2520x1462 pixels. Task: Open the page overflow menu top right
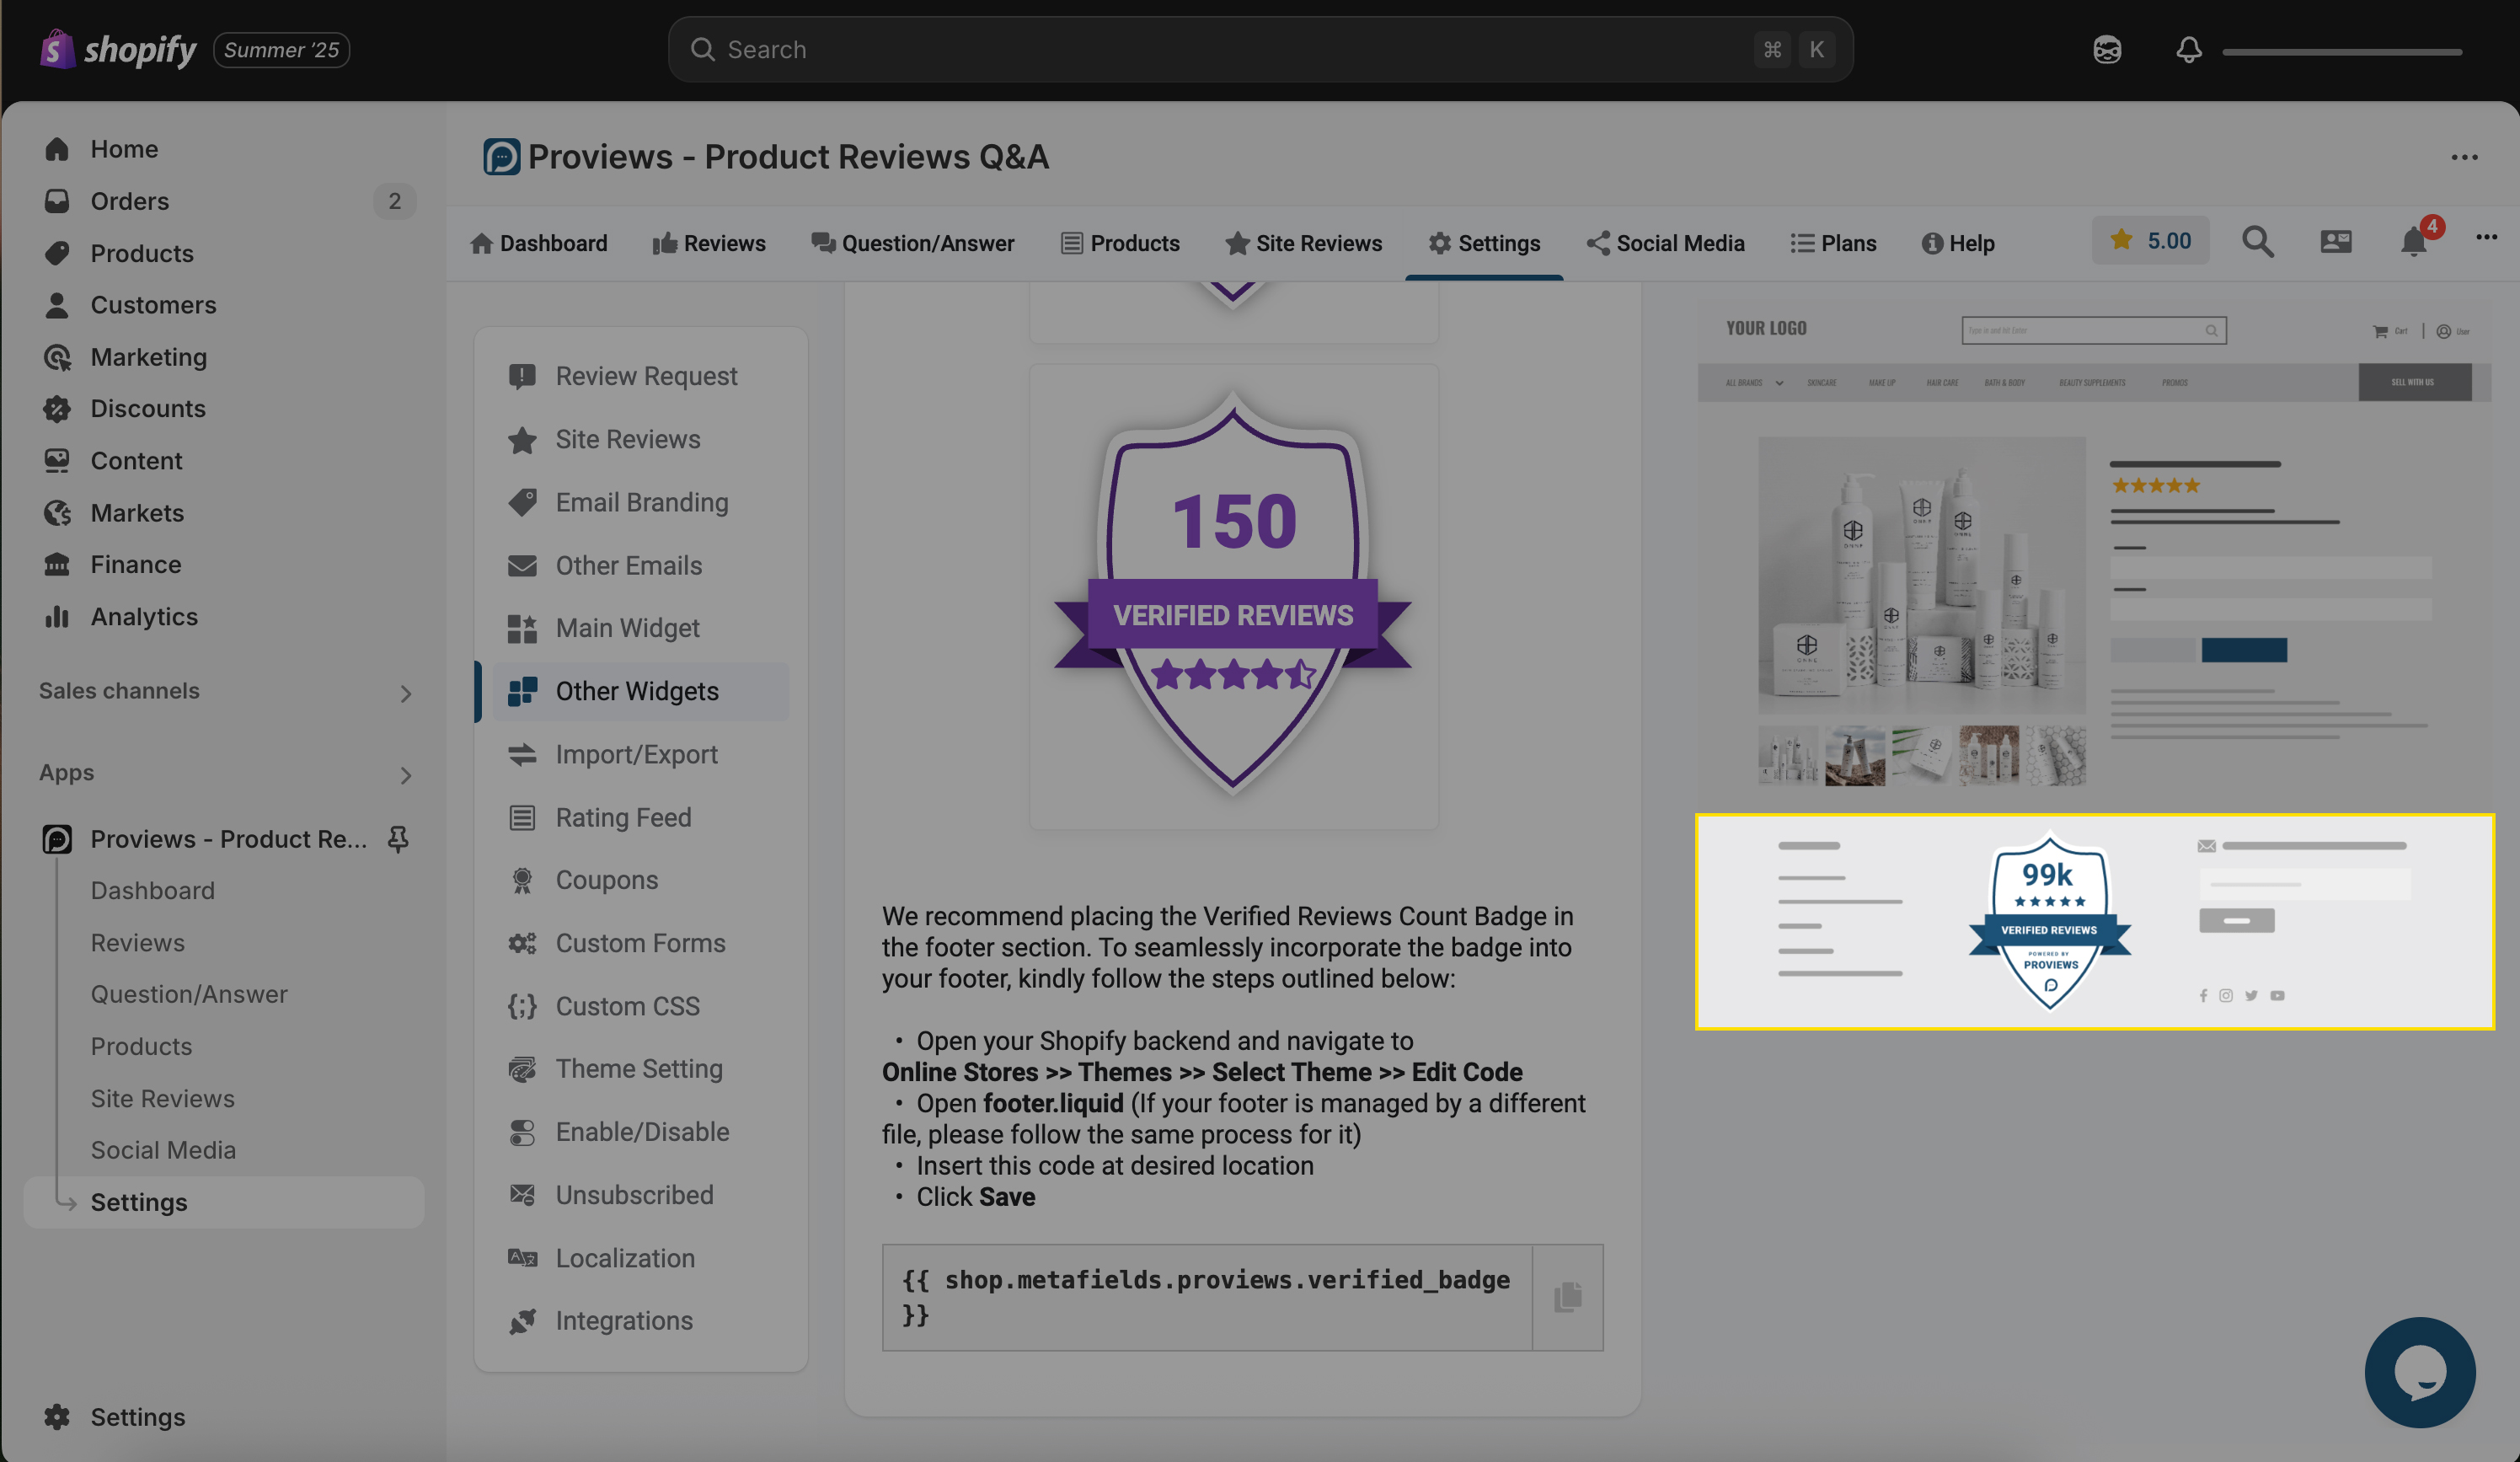[x=2464, y=157]
